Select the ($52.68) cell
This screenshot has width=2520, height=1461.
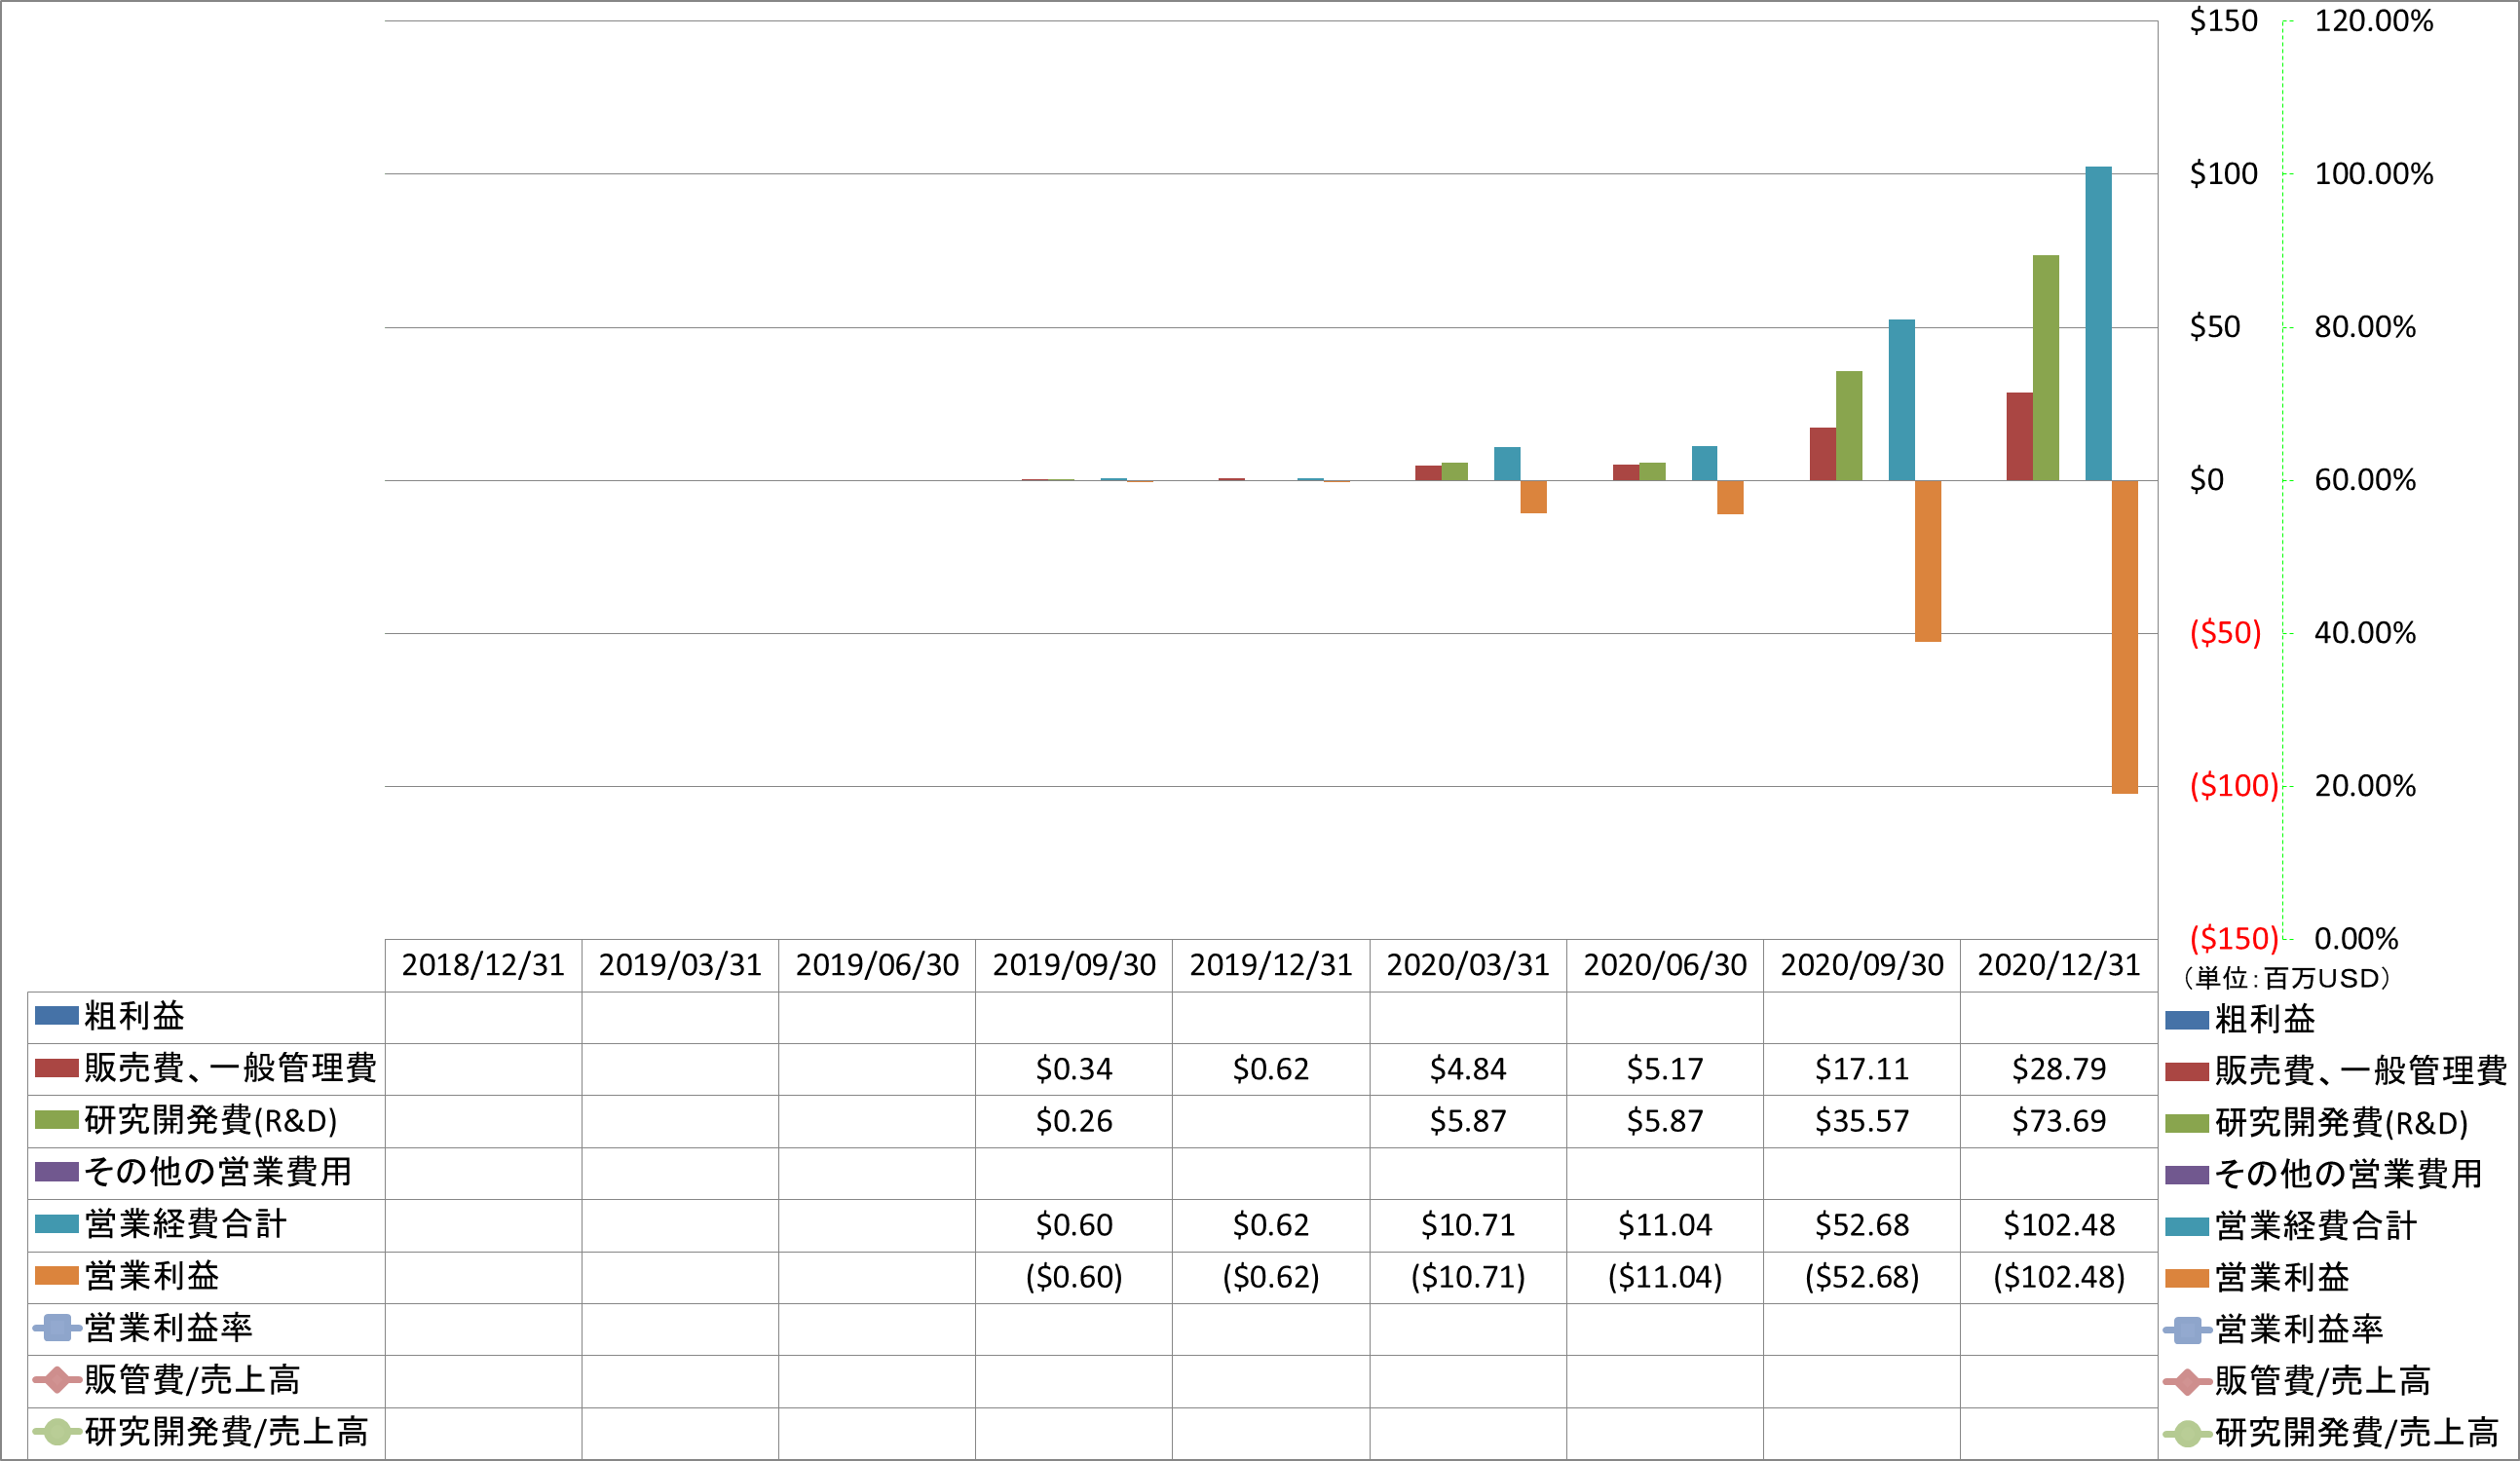tap(1862, 1277)
